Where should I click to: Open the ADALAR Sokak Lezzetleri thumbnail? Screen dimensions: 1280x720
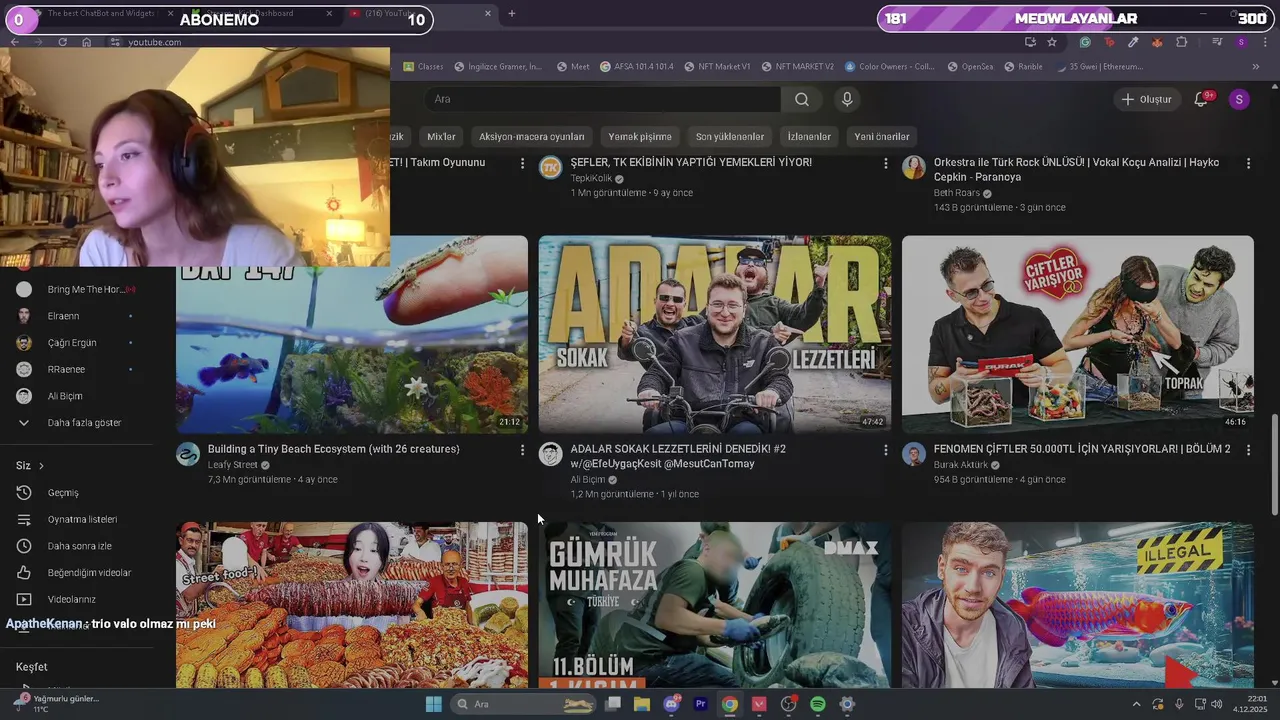click(x=715, y=334)
